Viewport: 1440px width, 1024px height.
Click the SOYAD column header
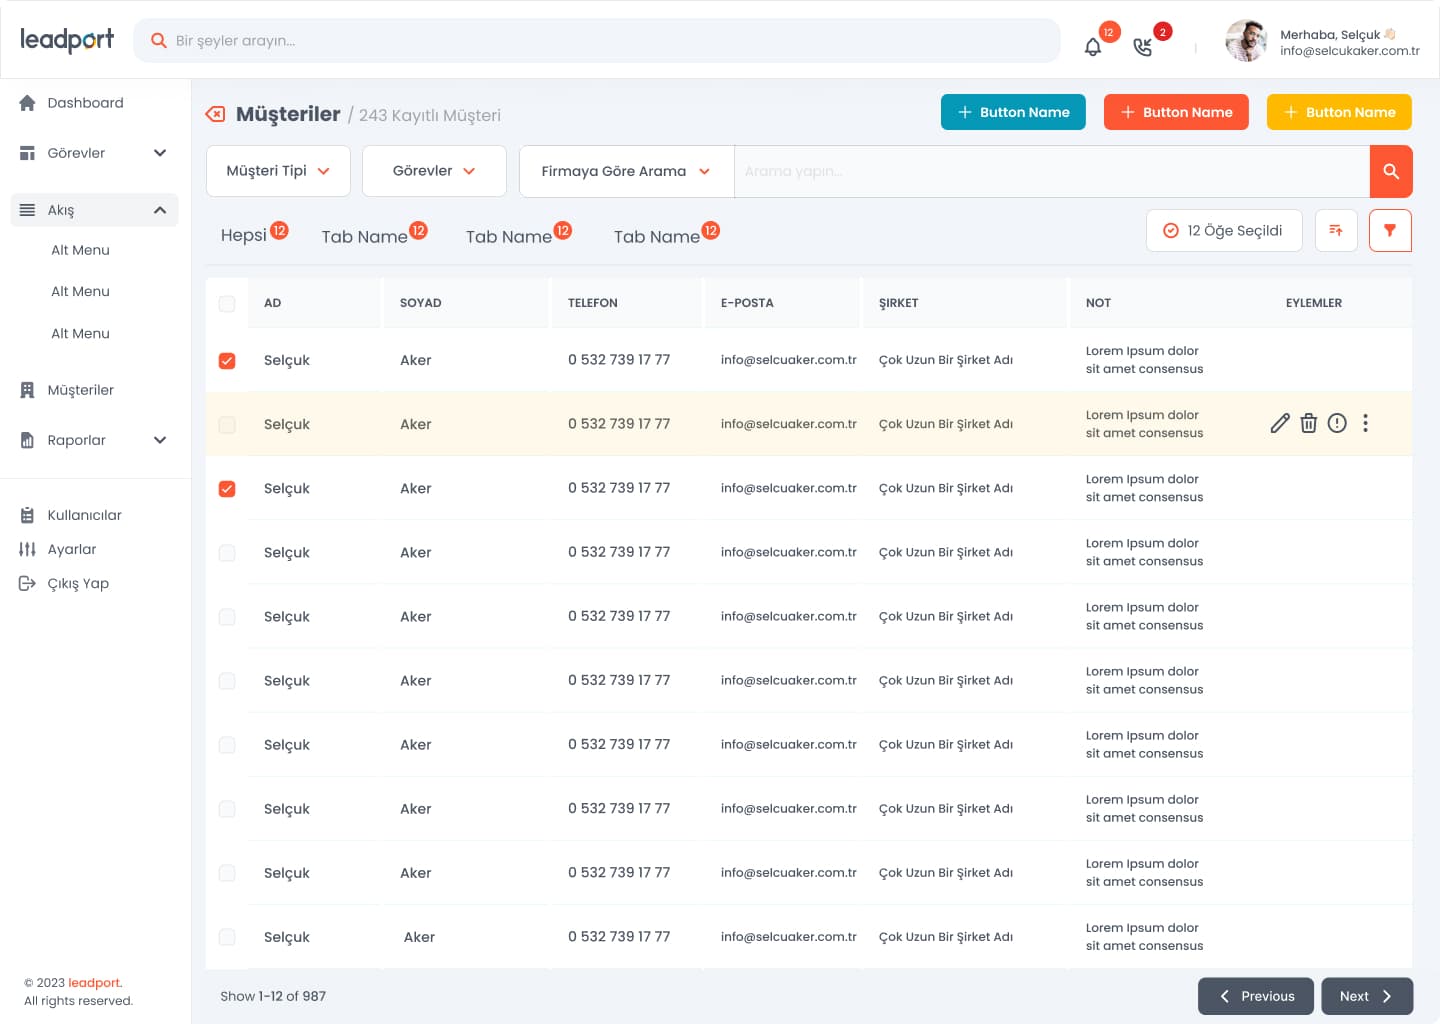click(x=421, y=303)
